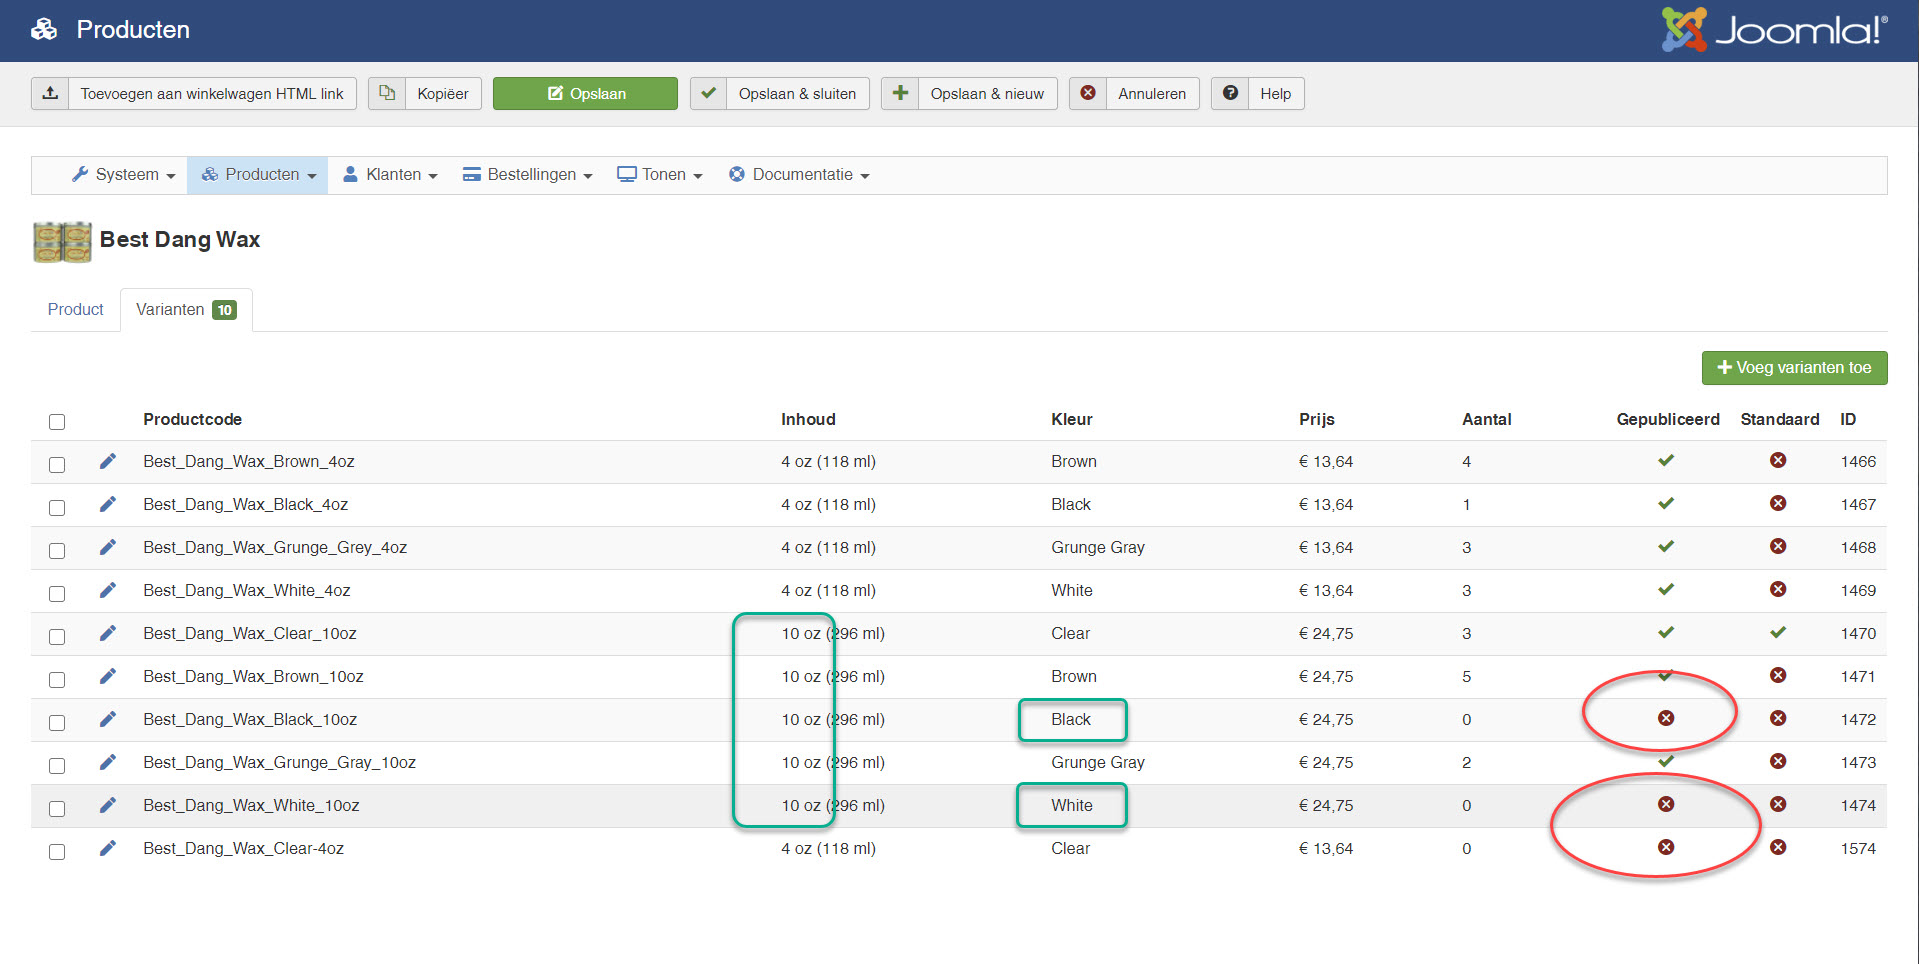
Task: Select checkbox for Best_Dang_Wax_Clear_10oz row
Action: (57, 636)
